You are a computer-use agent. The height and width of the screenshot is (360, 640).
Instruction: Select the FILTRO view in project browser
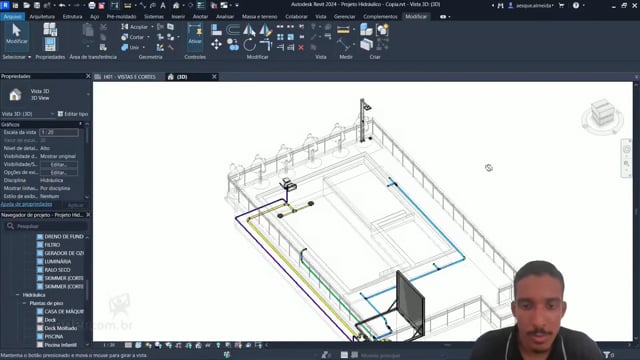point(52,245)
